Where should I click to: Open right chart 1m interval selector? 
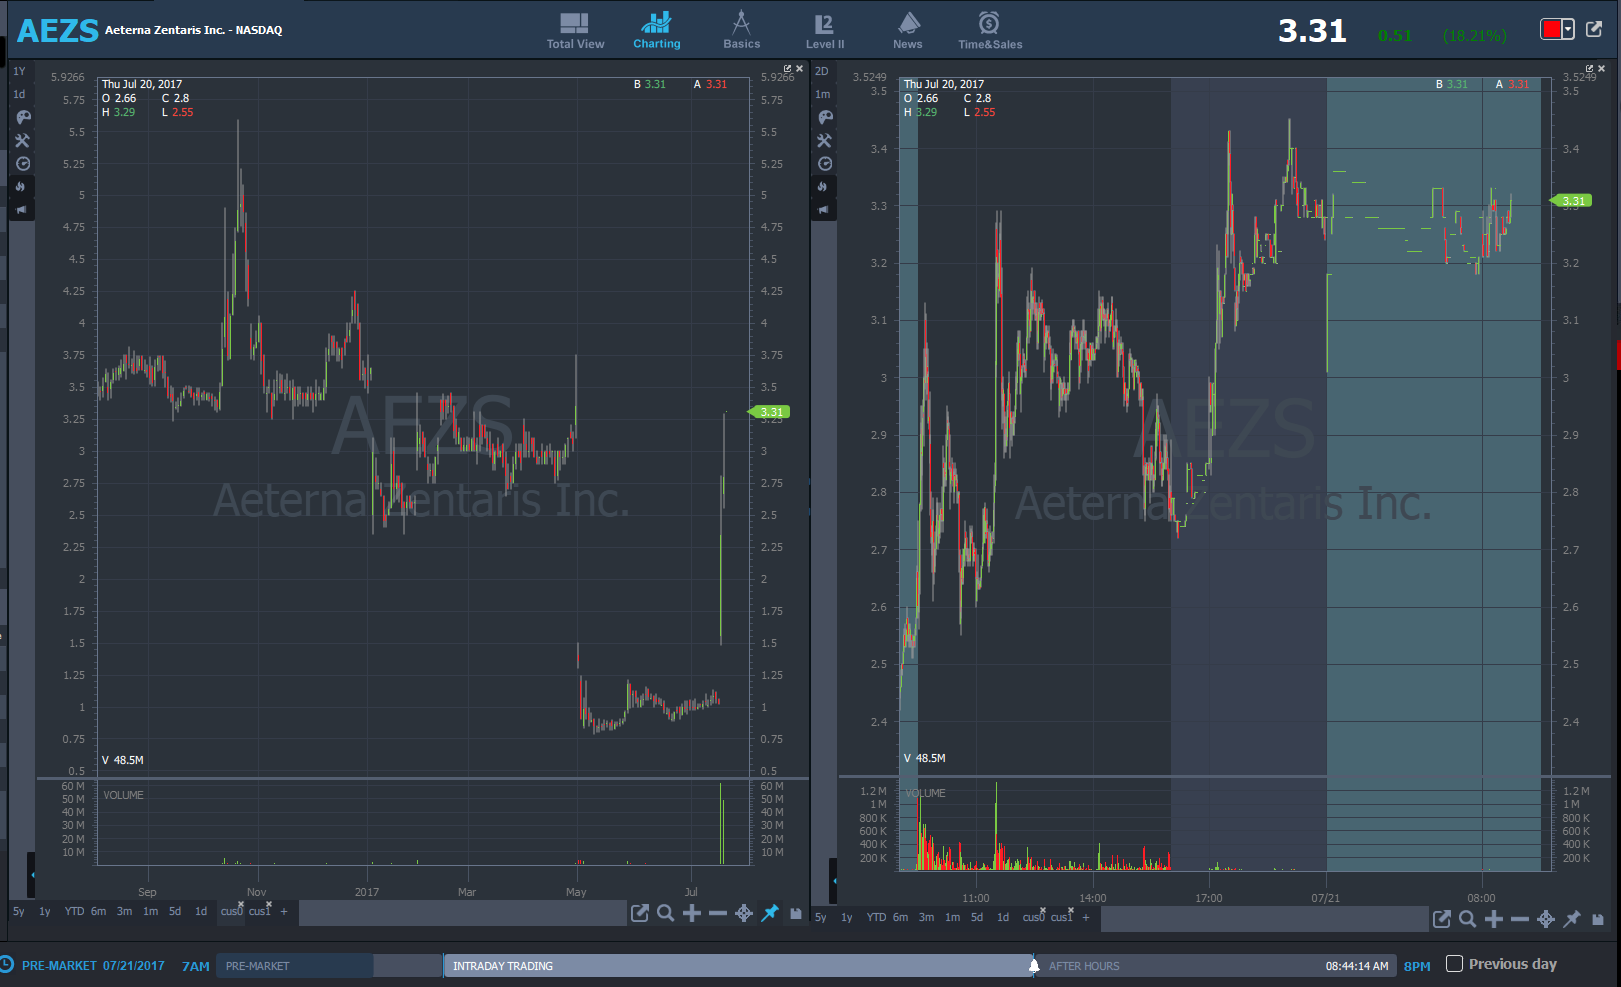click(x=822, y=94)
